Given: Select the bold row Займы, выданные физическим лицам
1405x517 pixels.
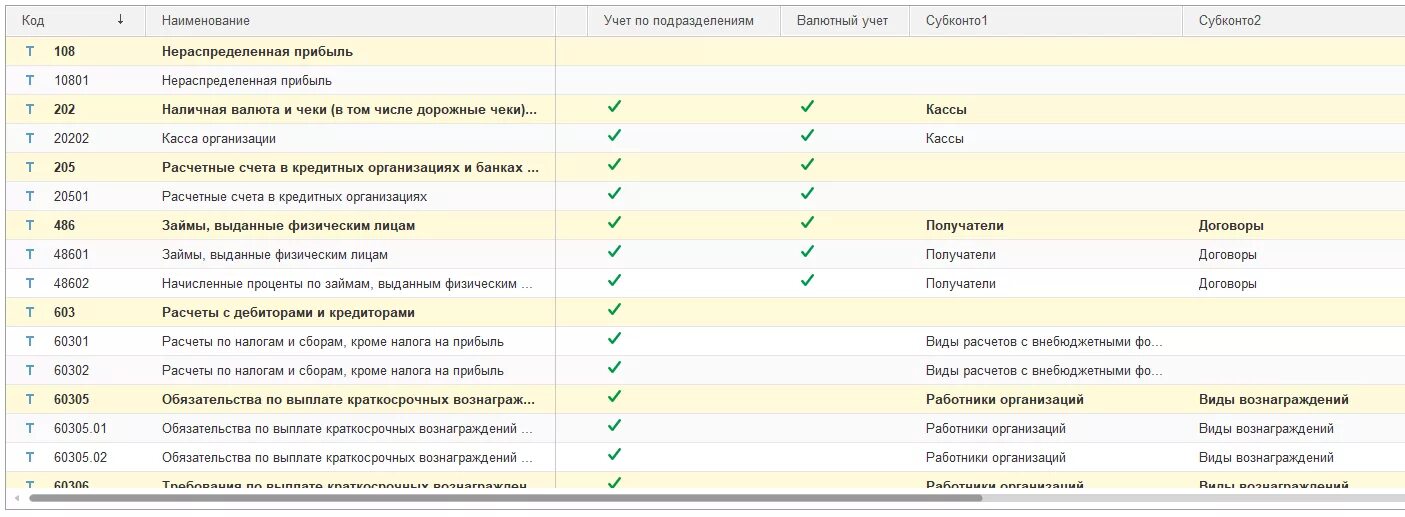Looking at the screenshot, I should 705,225.
